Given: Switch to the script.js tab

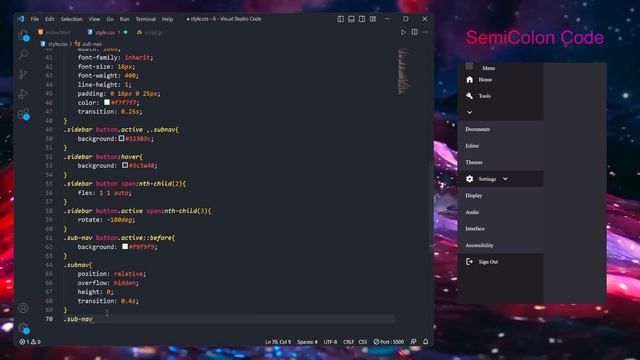Looking at the screenshot, I should click(150, 32).
